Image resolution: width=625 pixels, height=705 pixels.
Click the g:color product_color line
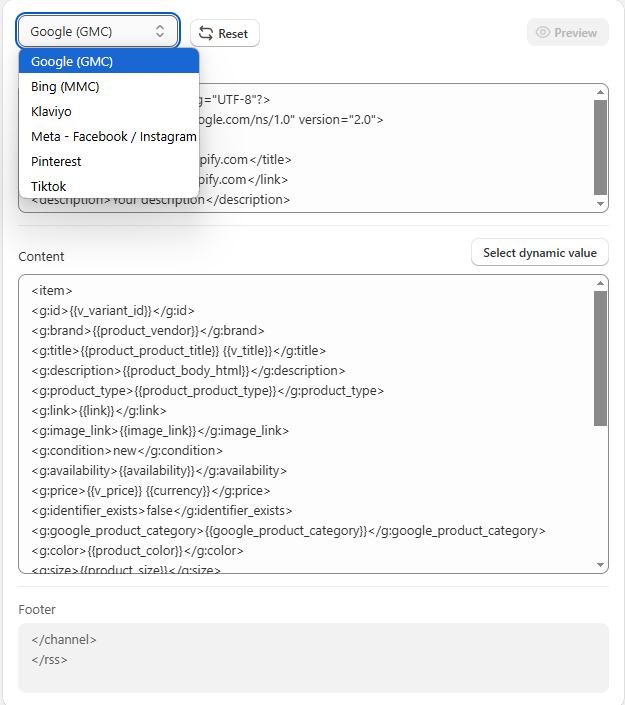tap(138, 551)
